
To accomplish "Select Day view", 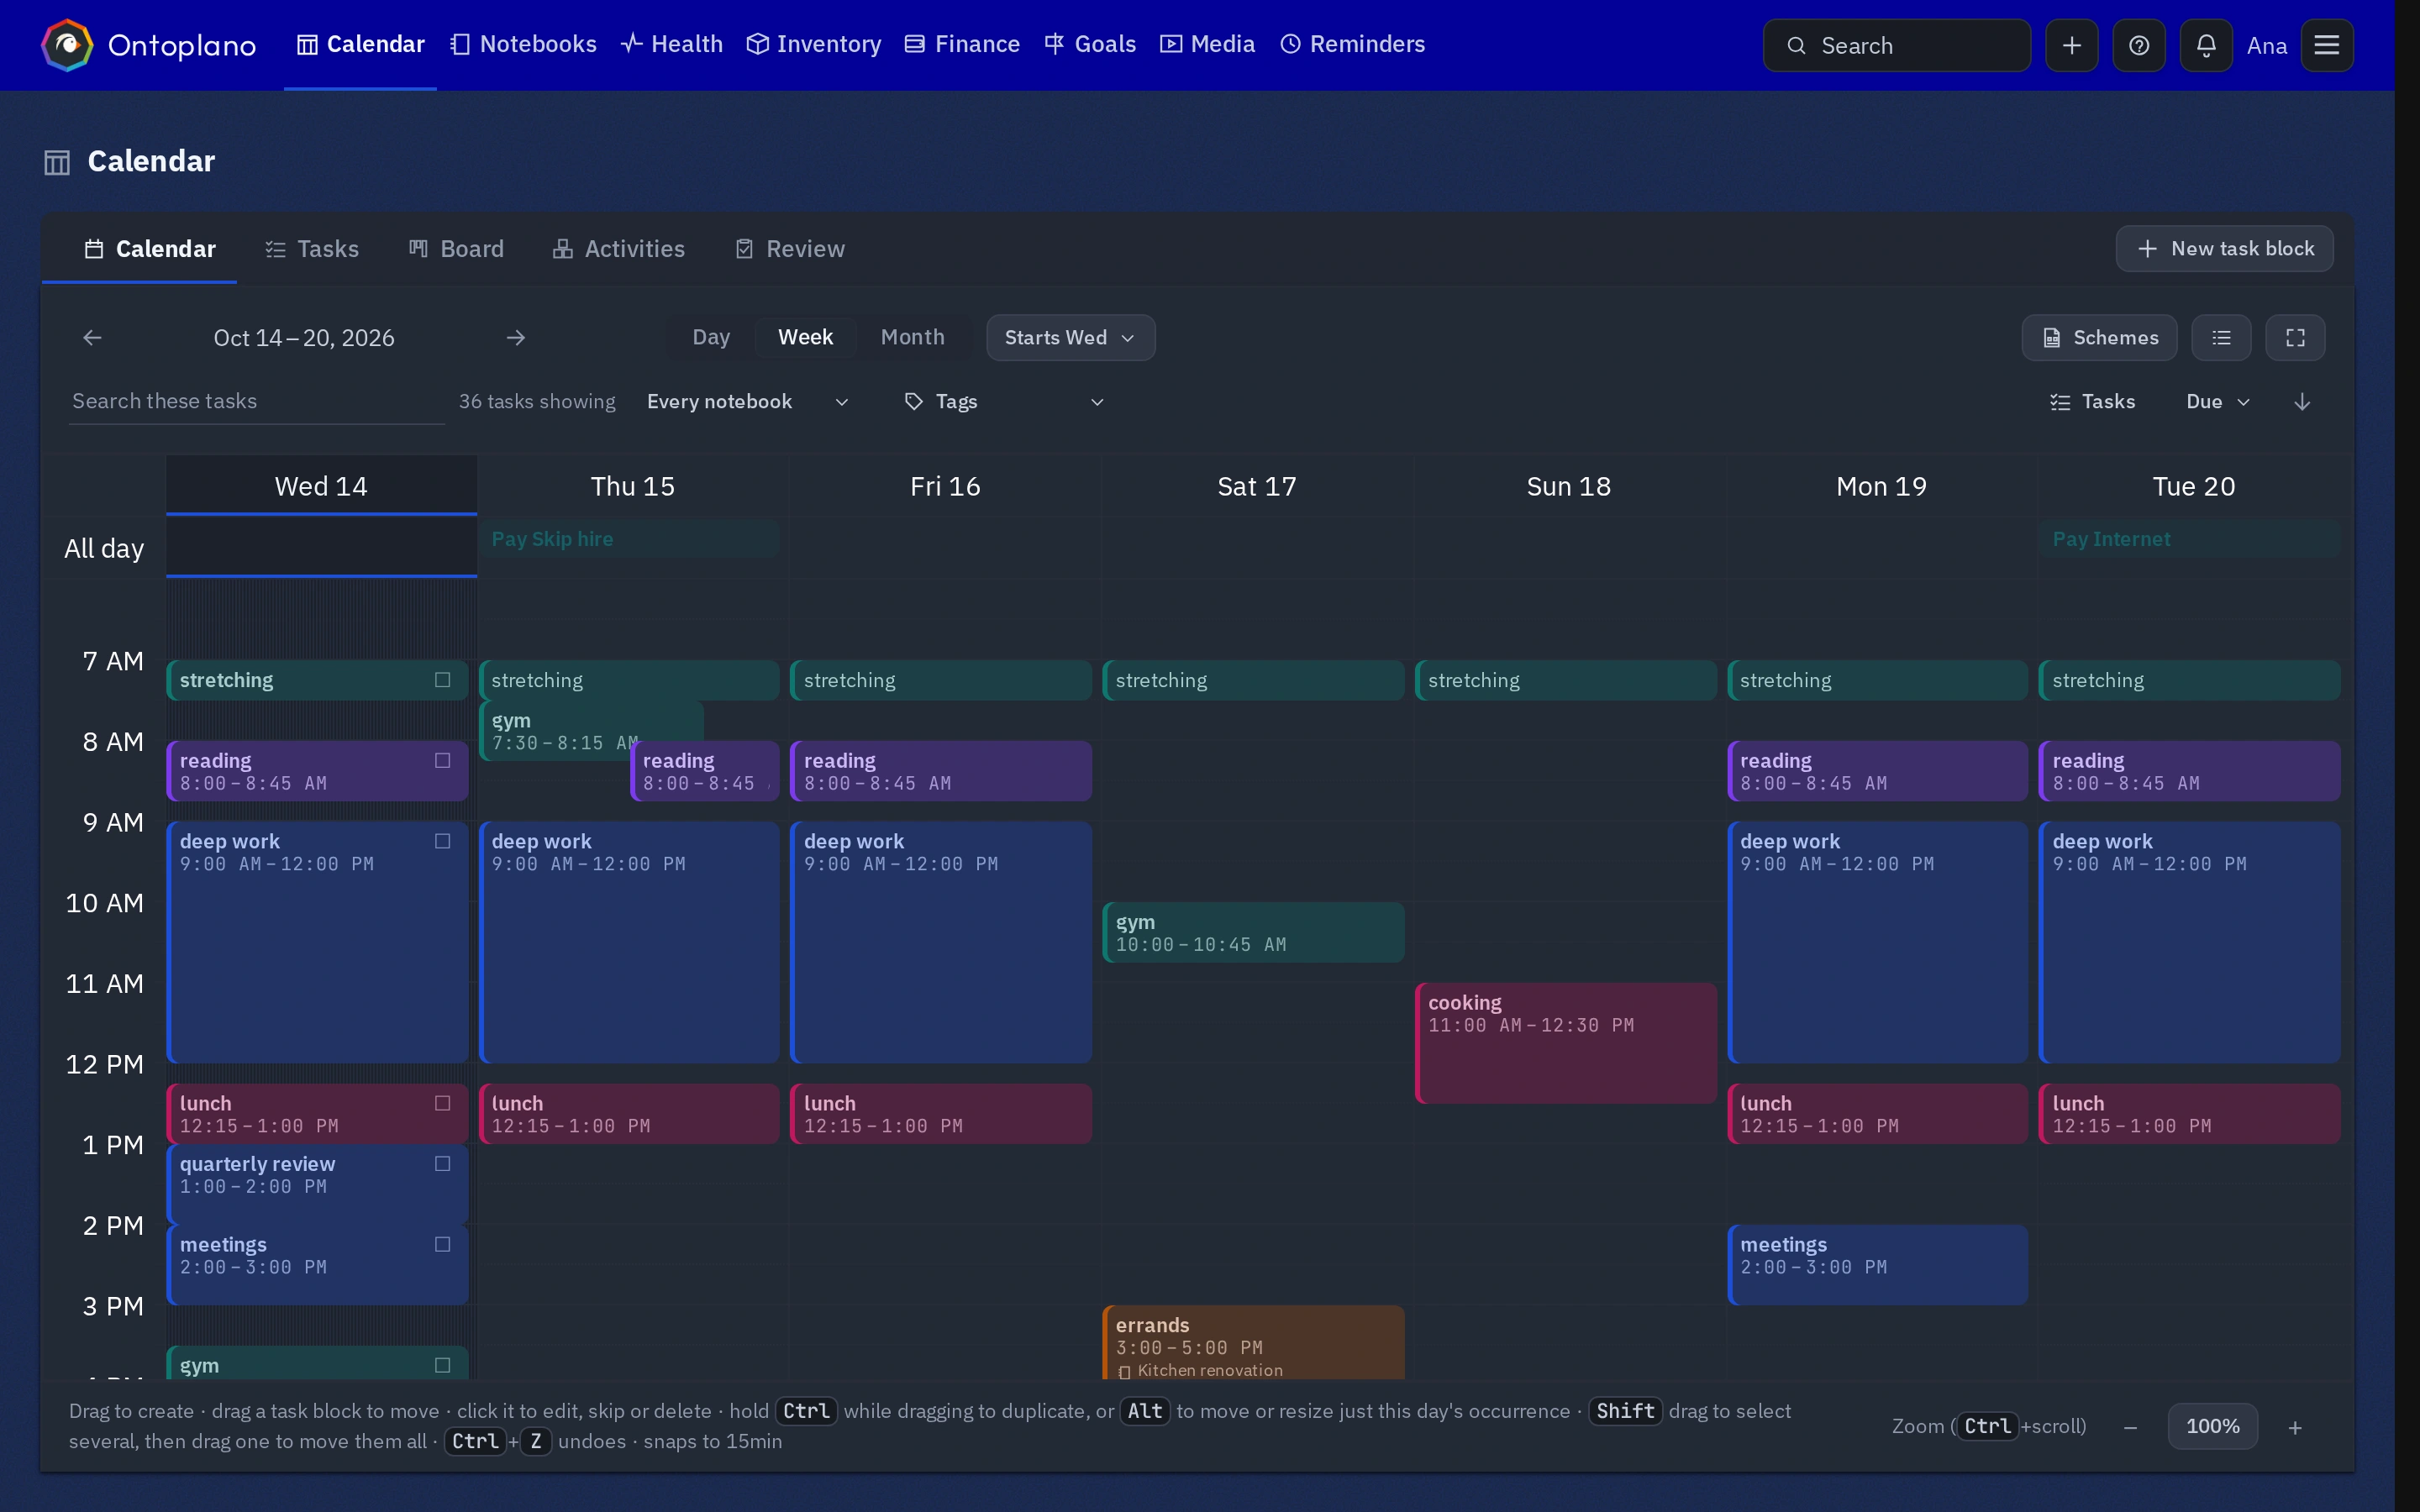I will [711, 338].
